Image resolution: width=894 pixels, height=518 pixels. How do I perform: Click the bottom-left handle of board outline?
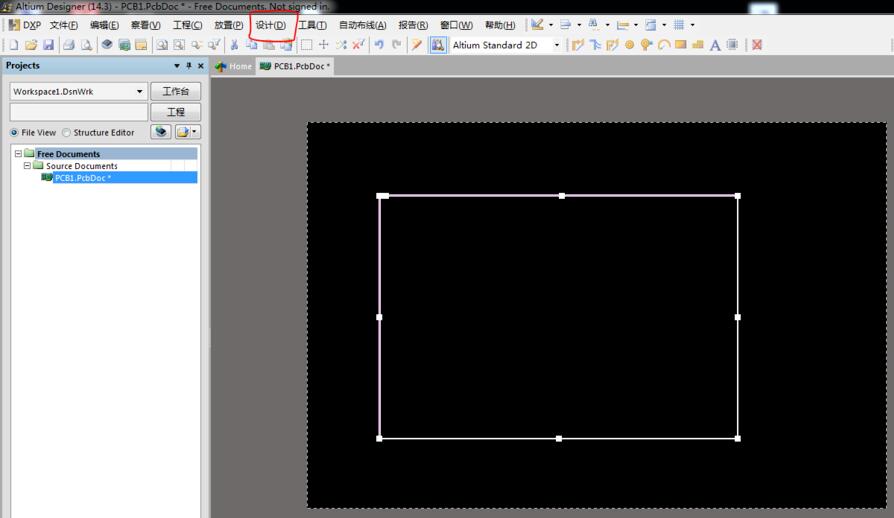pyautogui.click(x=379, y=438)
